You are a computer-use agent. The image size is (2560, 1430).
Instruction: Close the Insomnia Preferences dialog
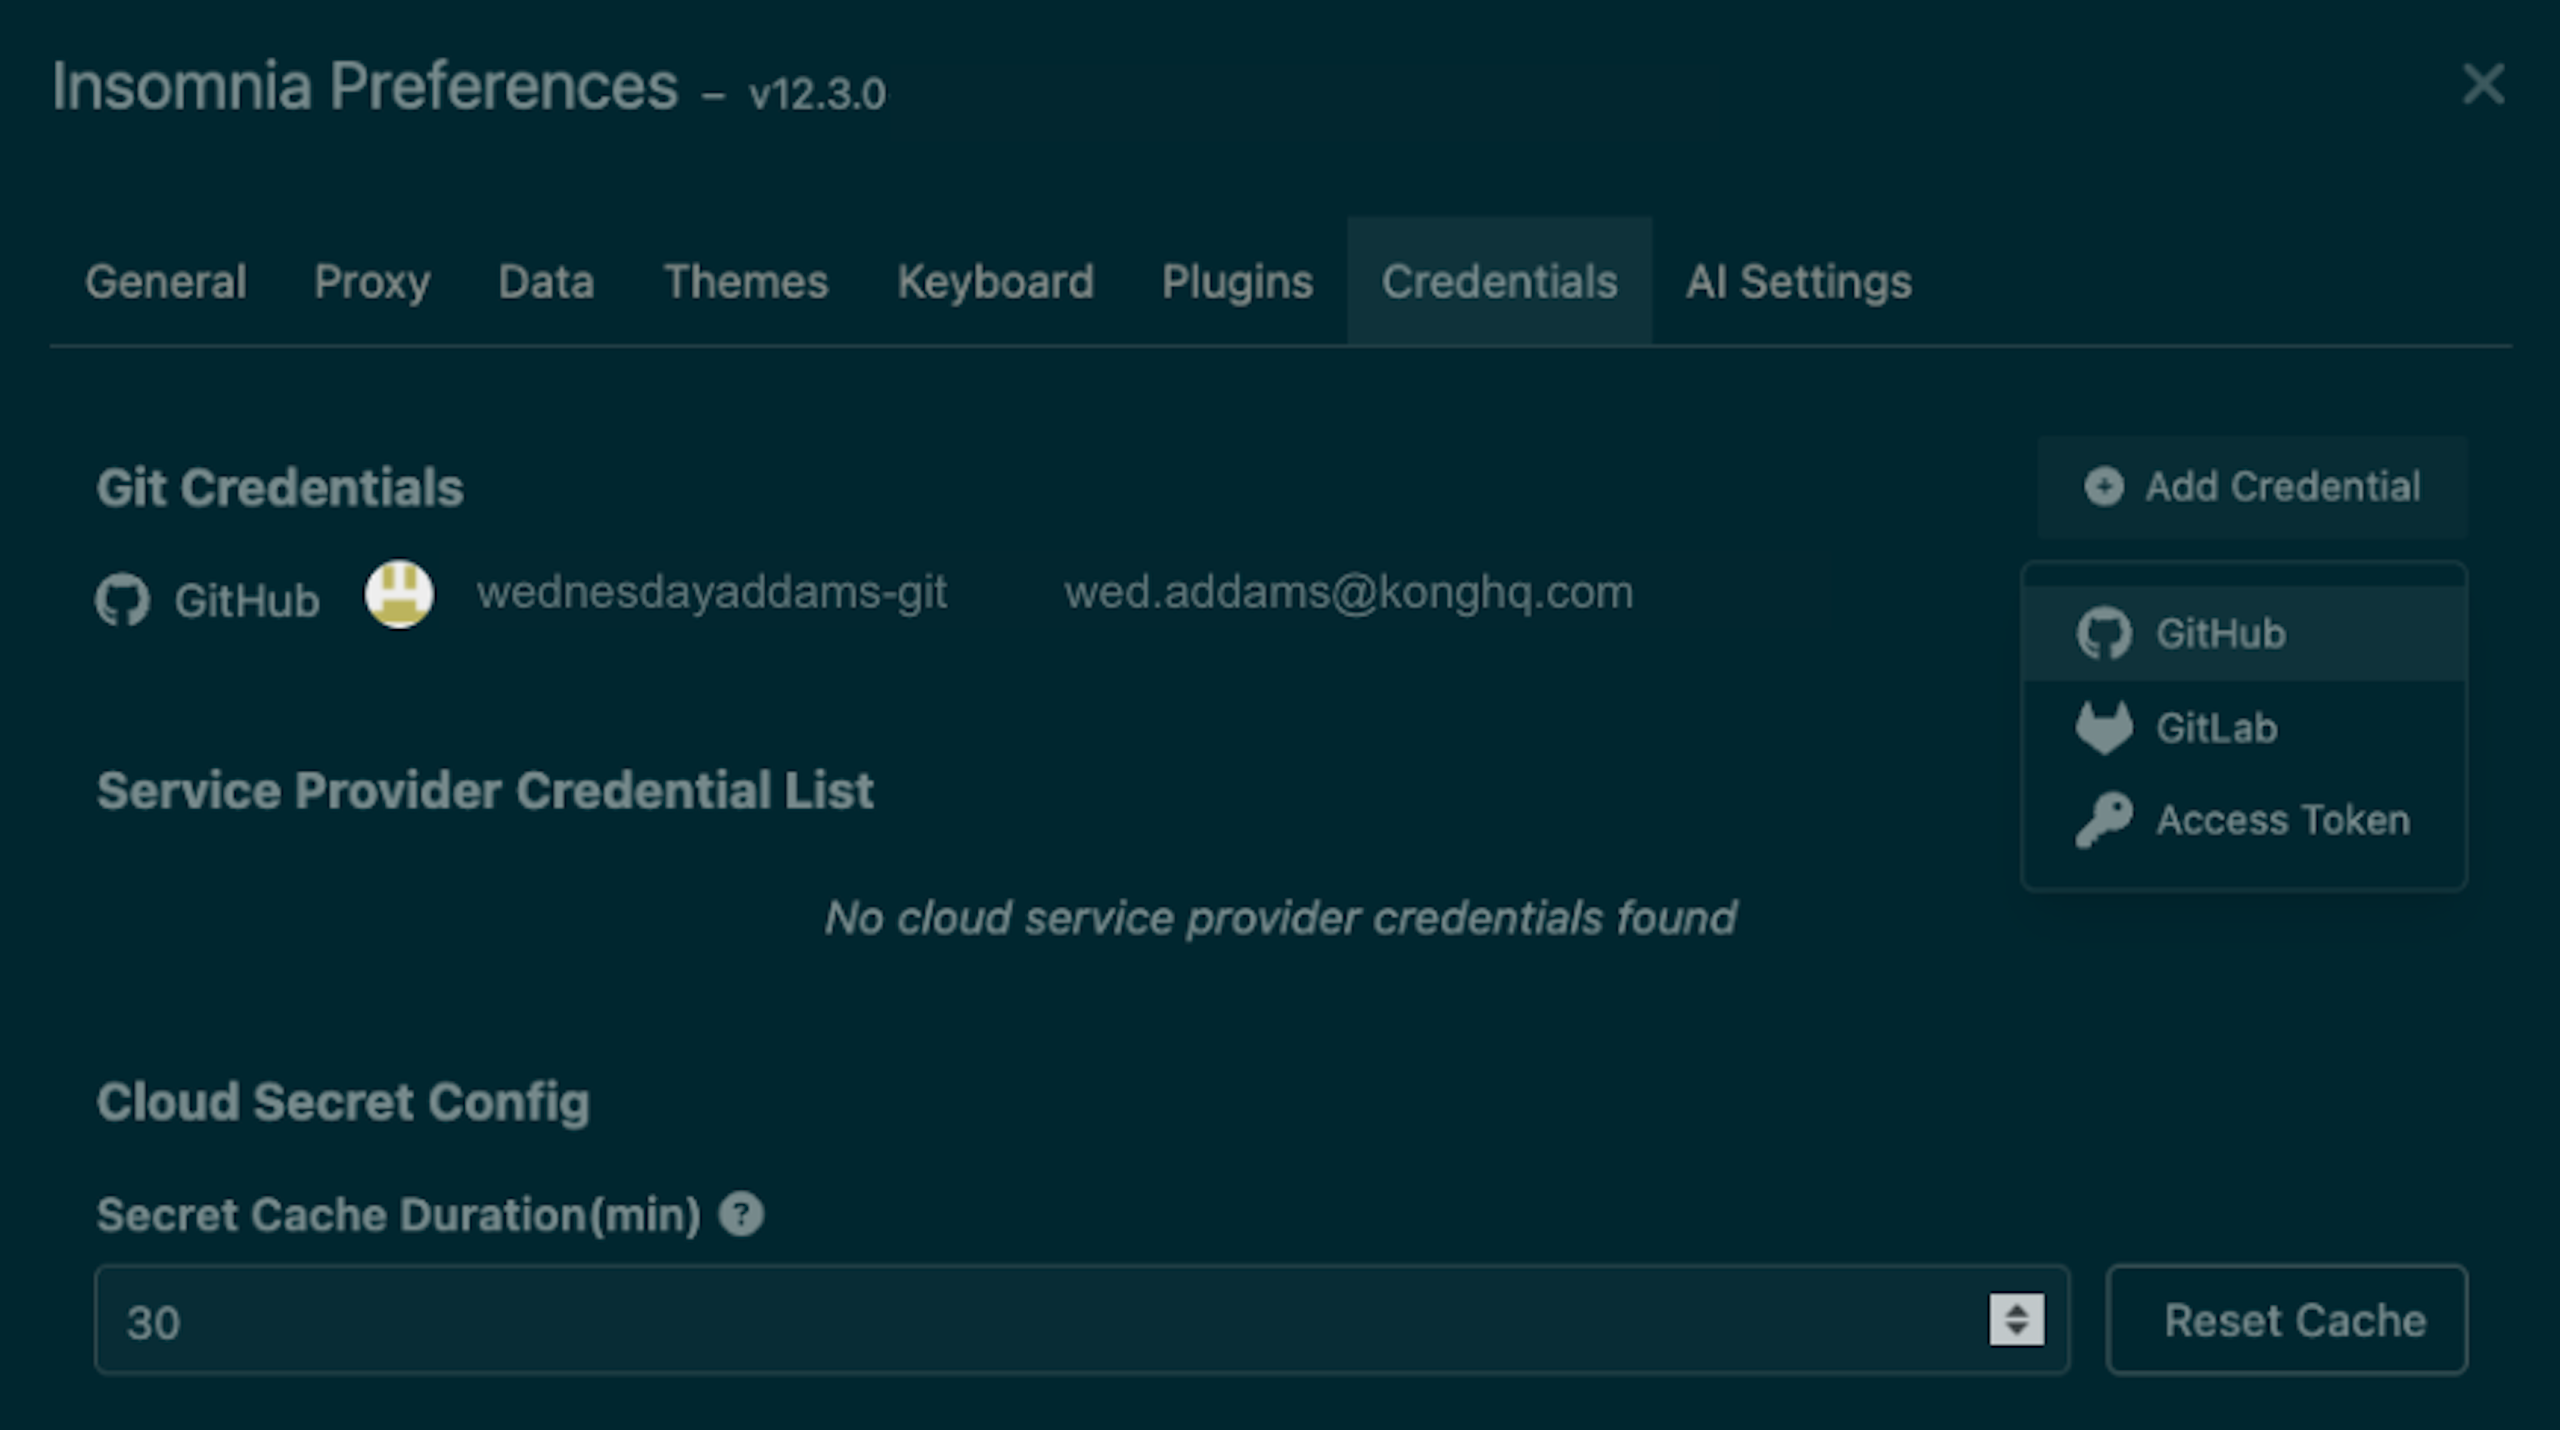coord(2483,85)
